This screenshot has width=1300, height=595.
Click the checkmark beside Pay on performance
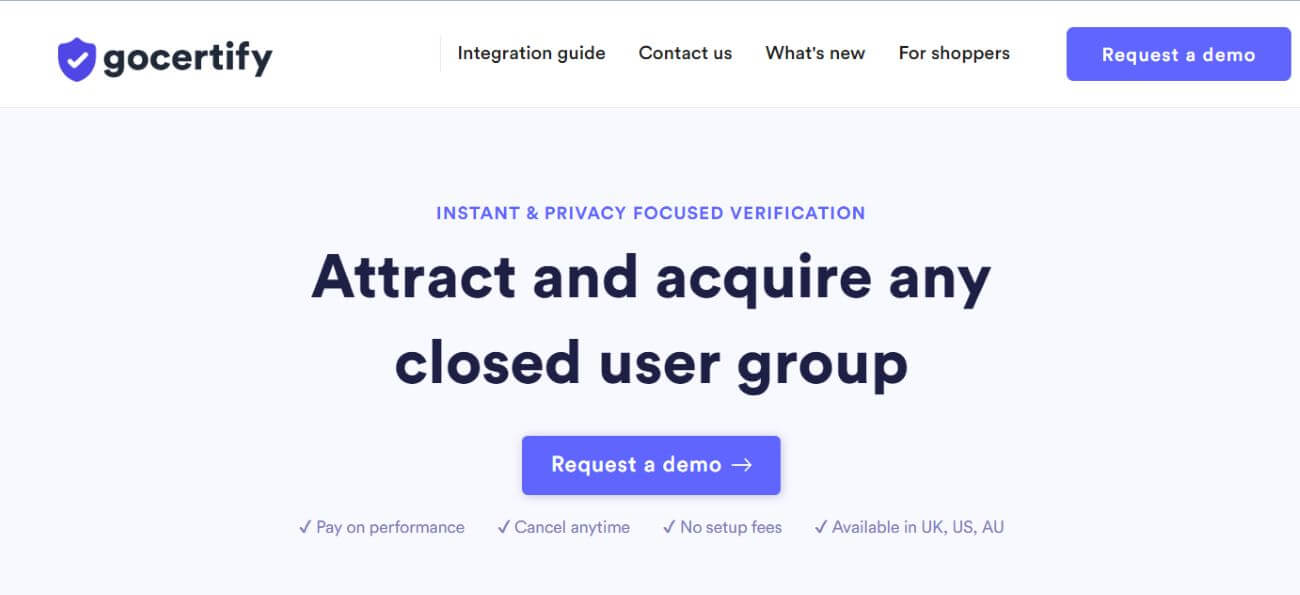point(305,527)
